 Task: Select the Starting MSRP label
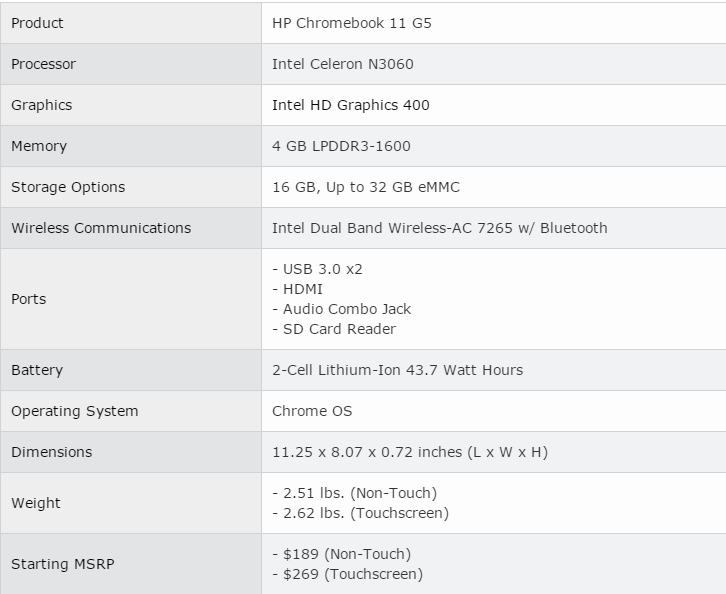click(63, 564)
